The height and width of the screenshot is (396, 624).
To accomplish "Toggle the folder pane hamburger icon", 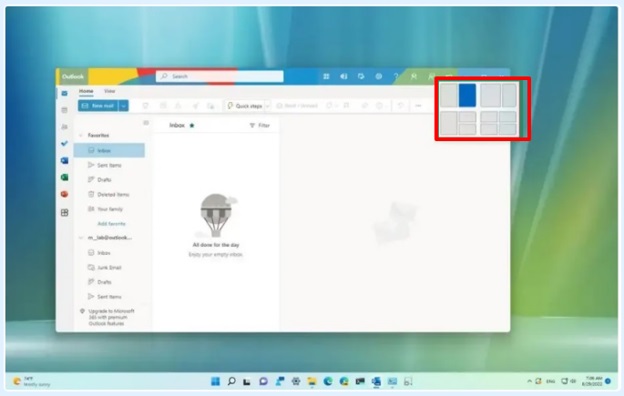I will [x=146, y=123].
